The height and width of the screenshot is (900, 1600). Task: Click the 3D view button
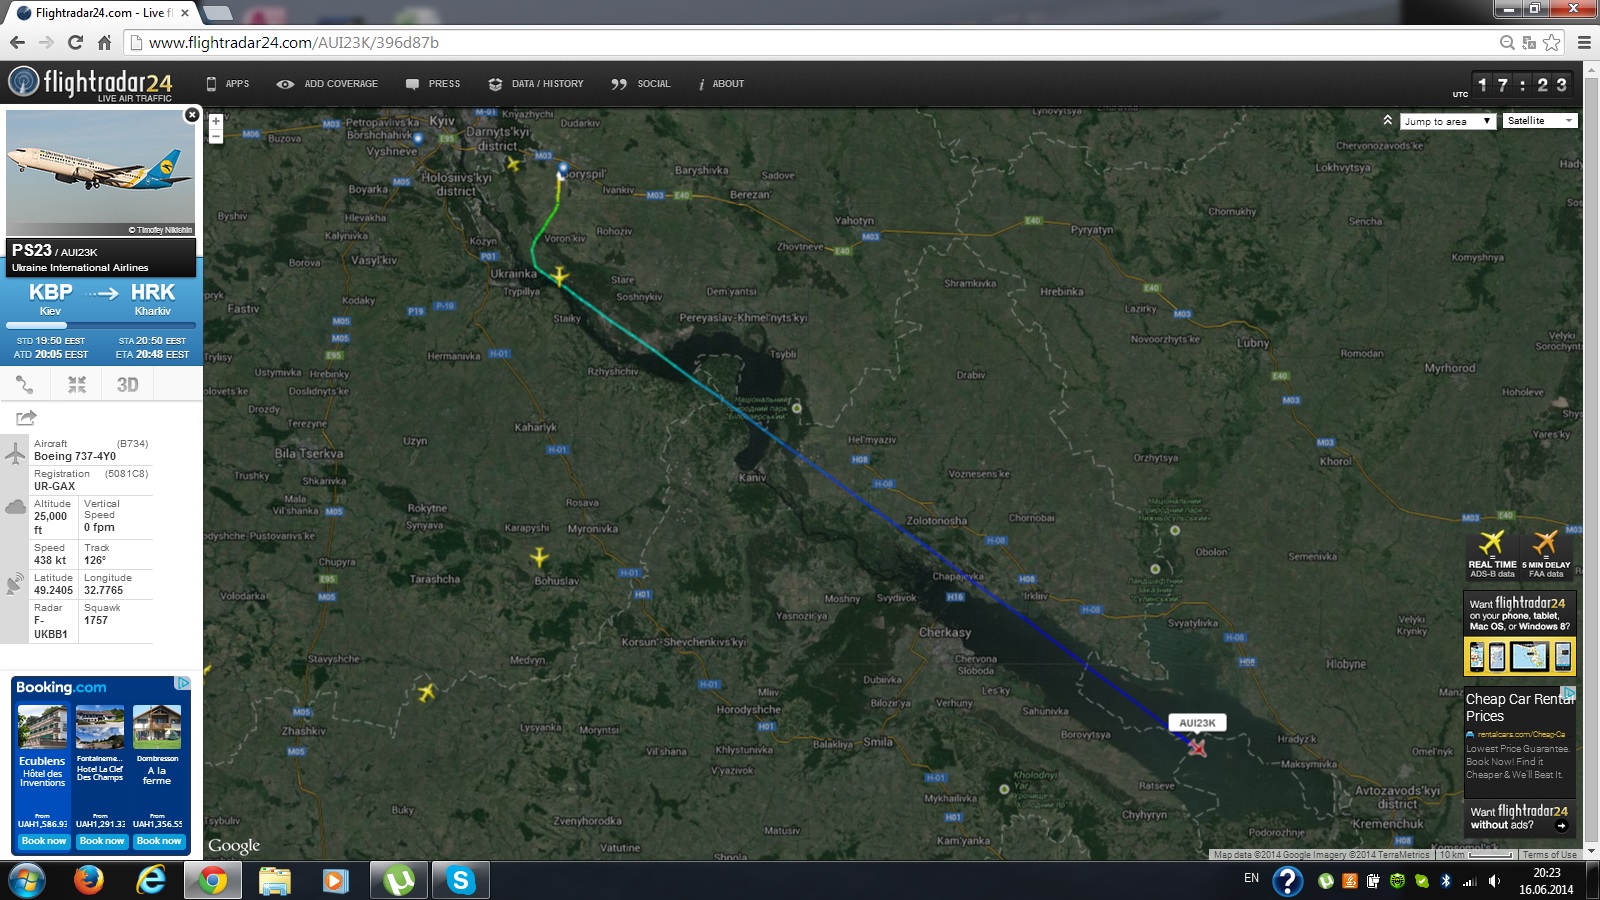click(127, 385)
